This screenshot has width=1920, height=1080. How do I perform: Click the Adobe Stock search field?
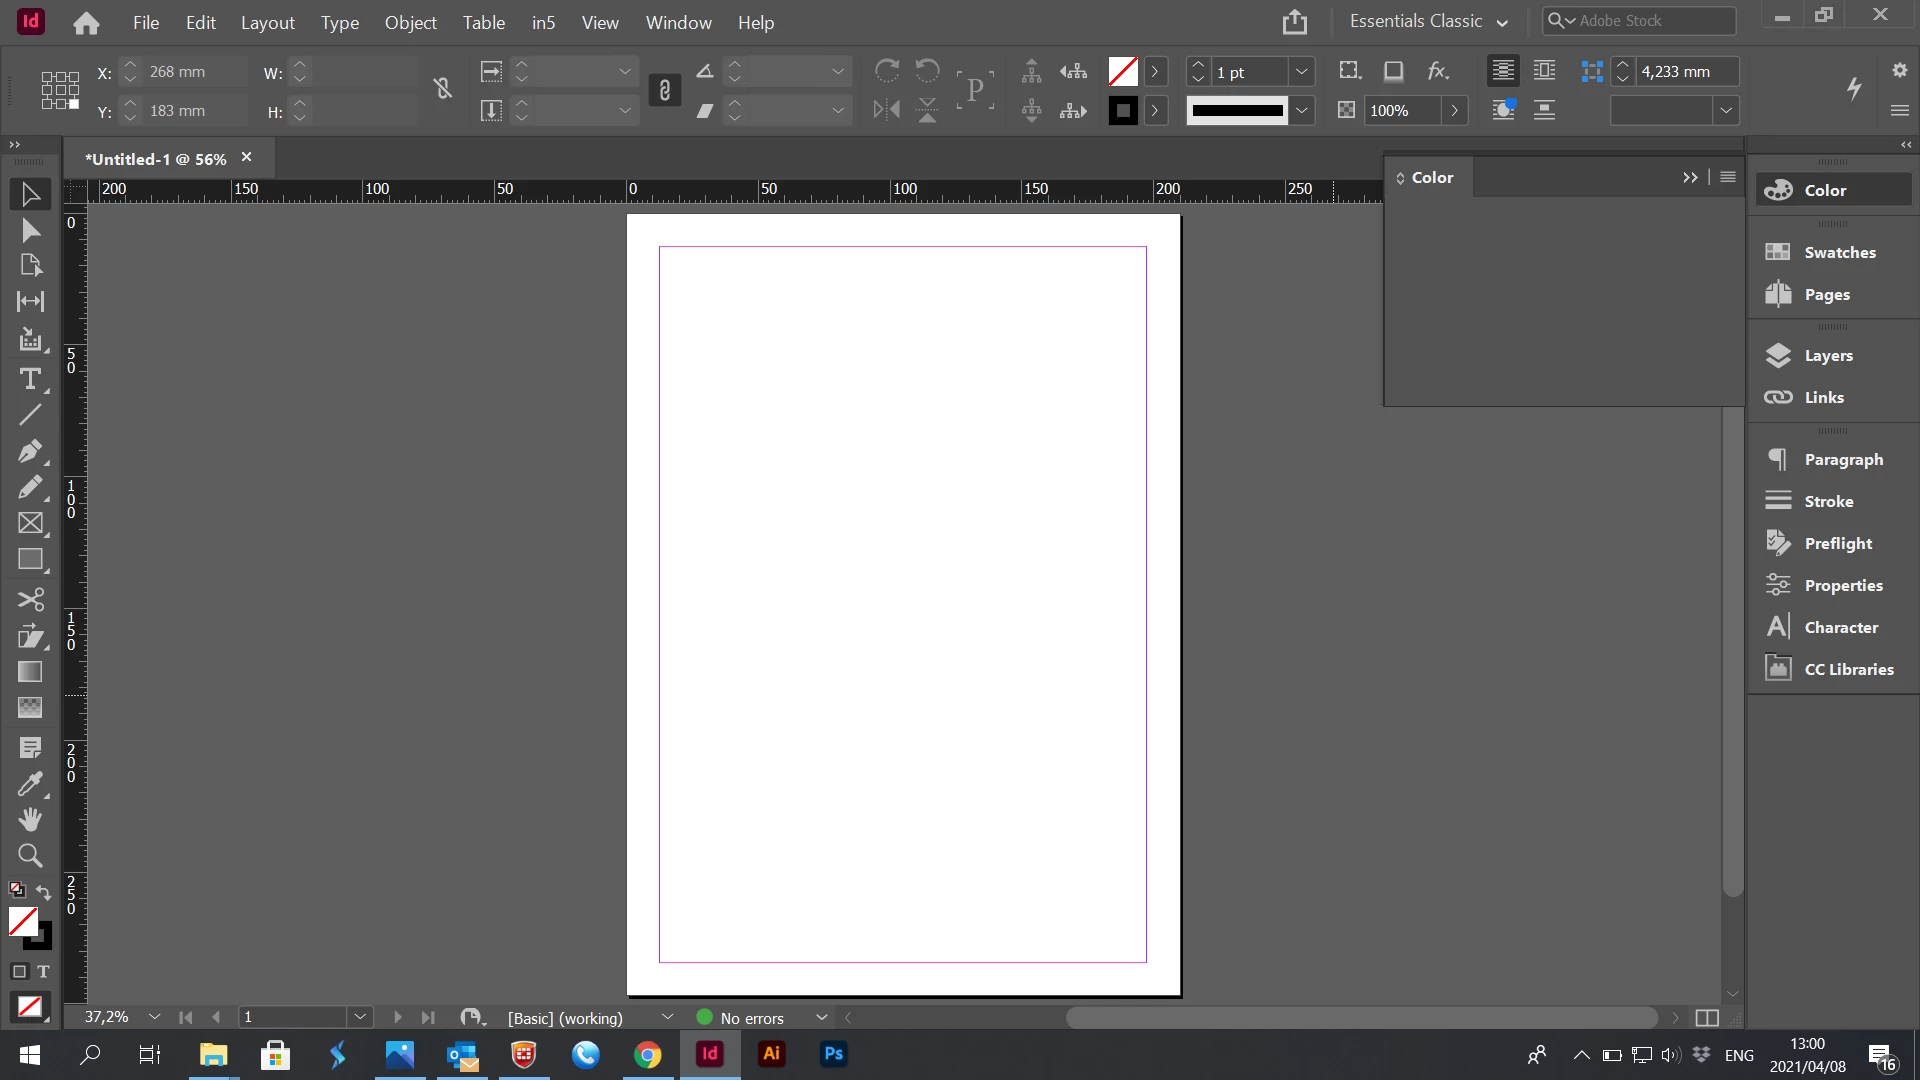point(1640,21)
